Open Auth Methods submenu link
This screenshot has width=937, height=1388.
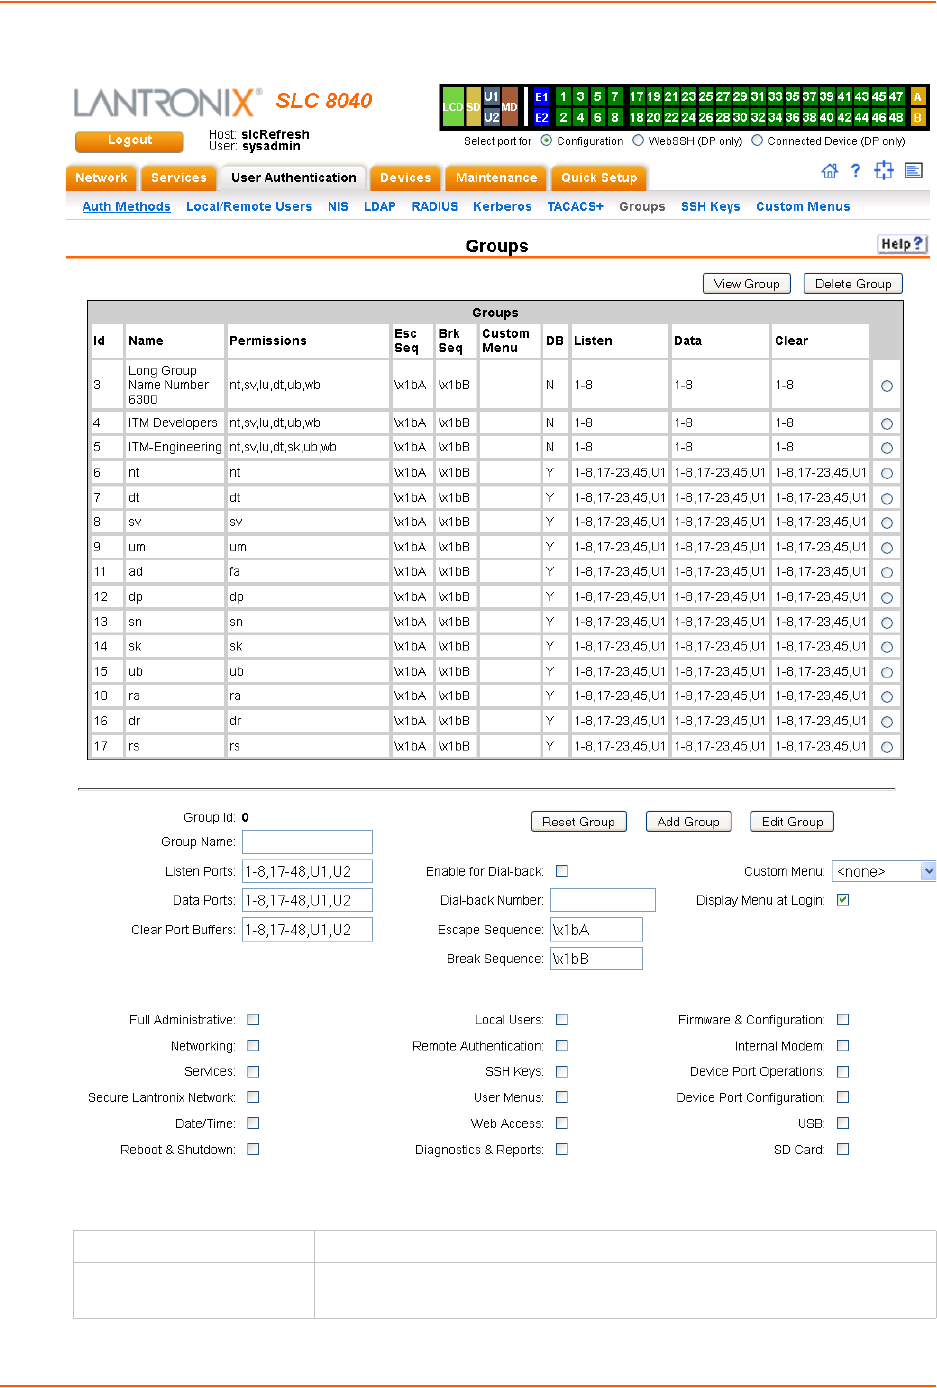pyautogui.click(x=126, y=207)
